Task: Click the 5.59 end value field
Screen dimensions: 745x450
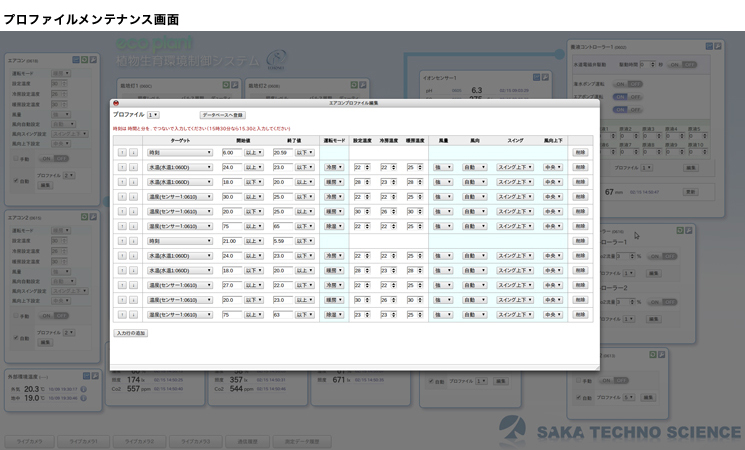Action: tap(283, 241)
